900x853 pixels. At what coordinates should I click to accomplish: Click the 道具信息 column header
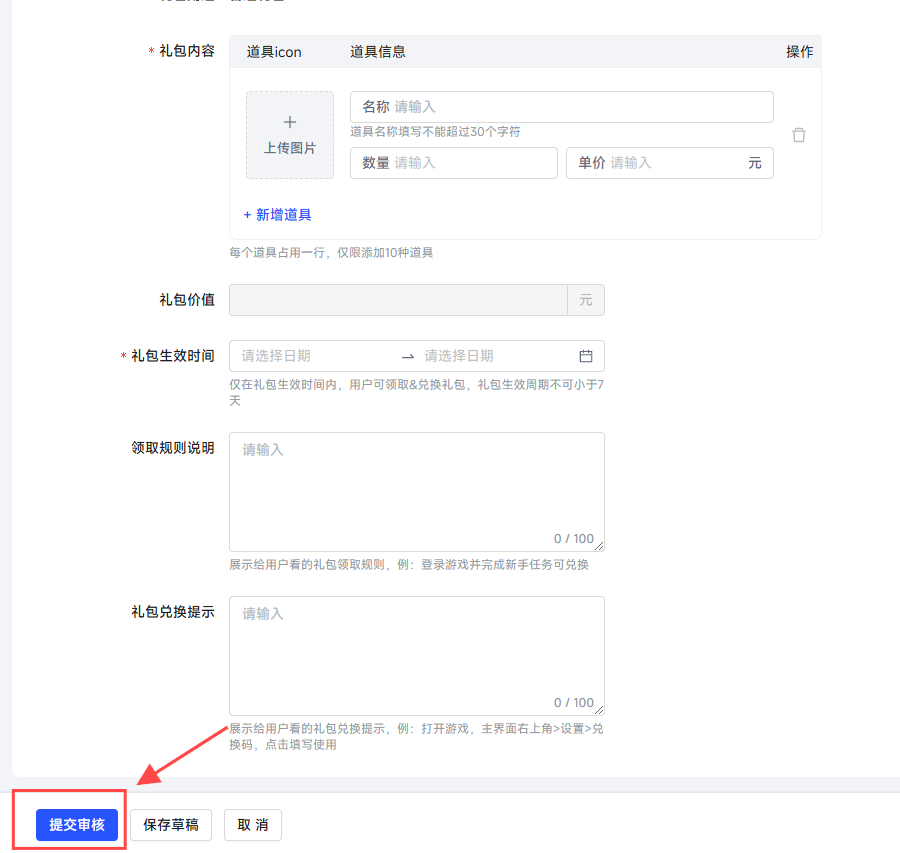[x=378, y=52]
